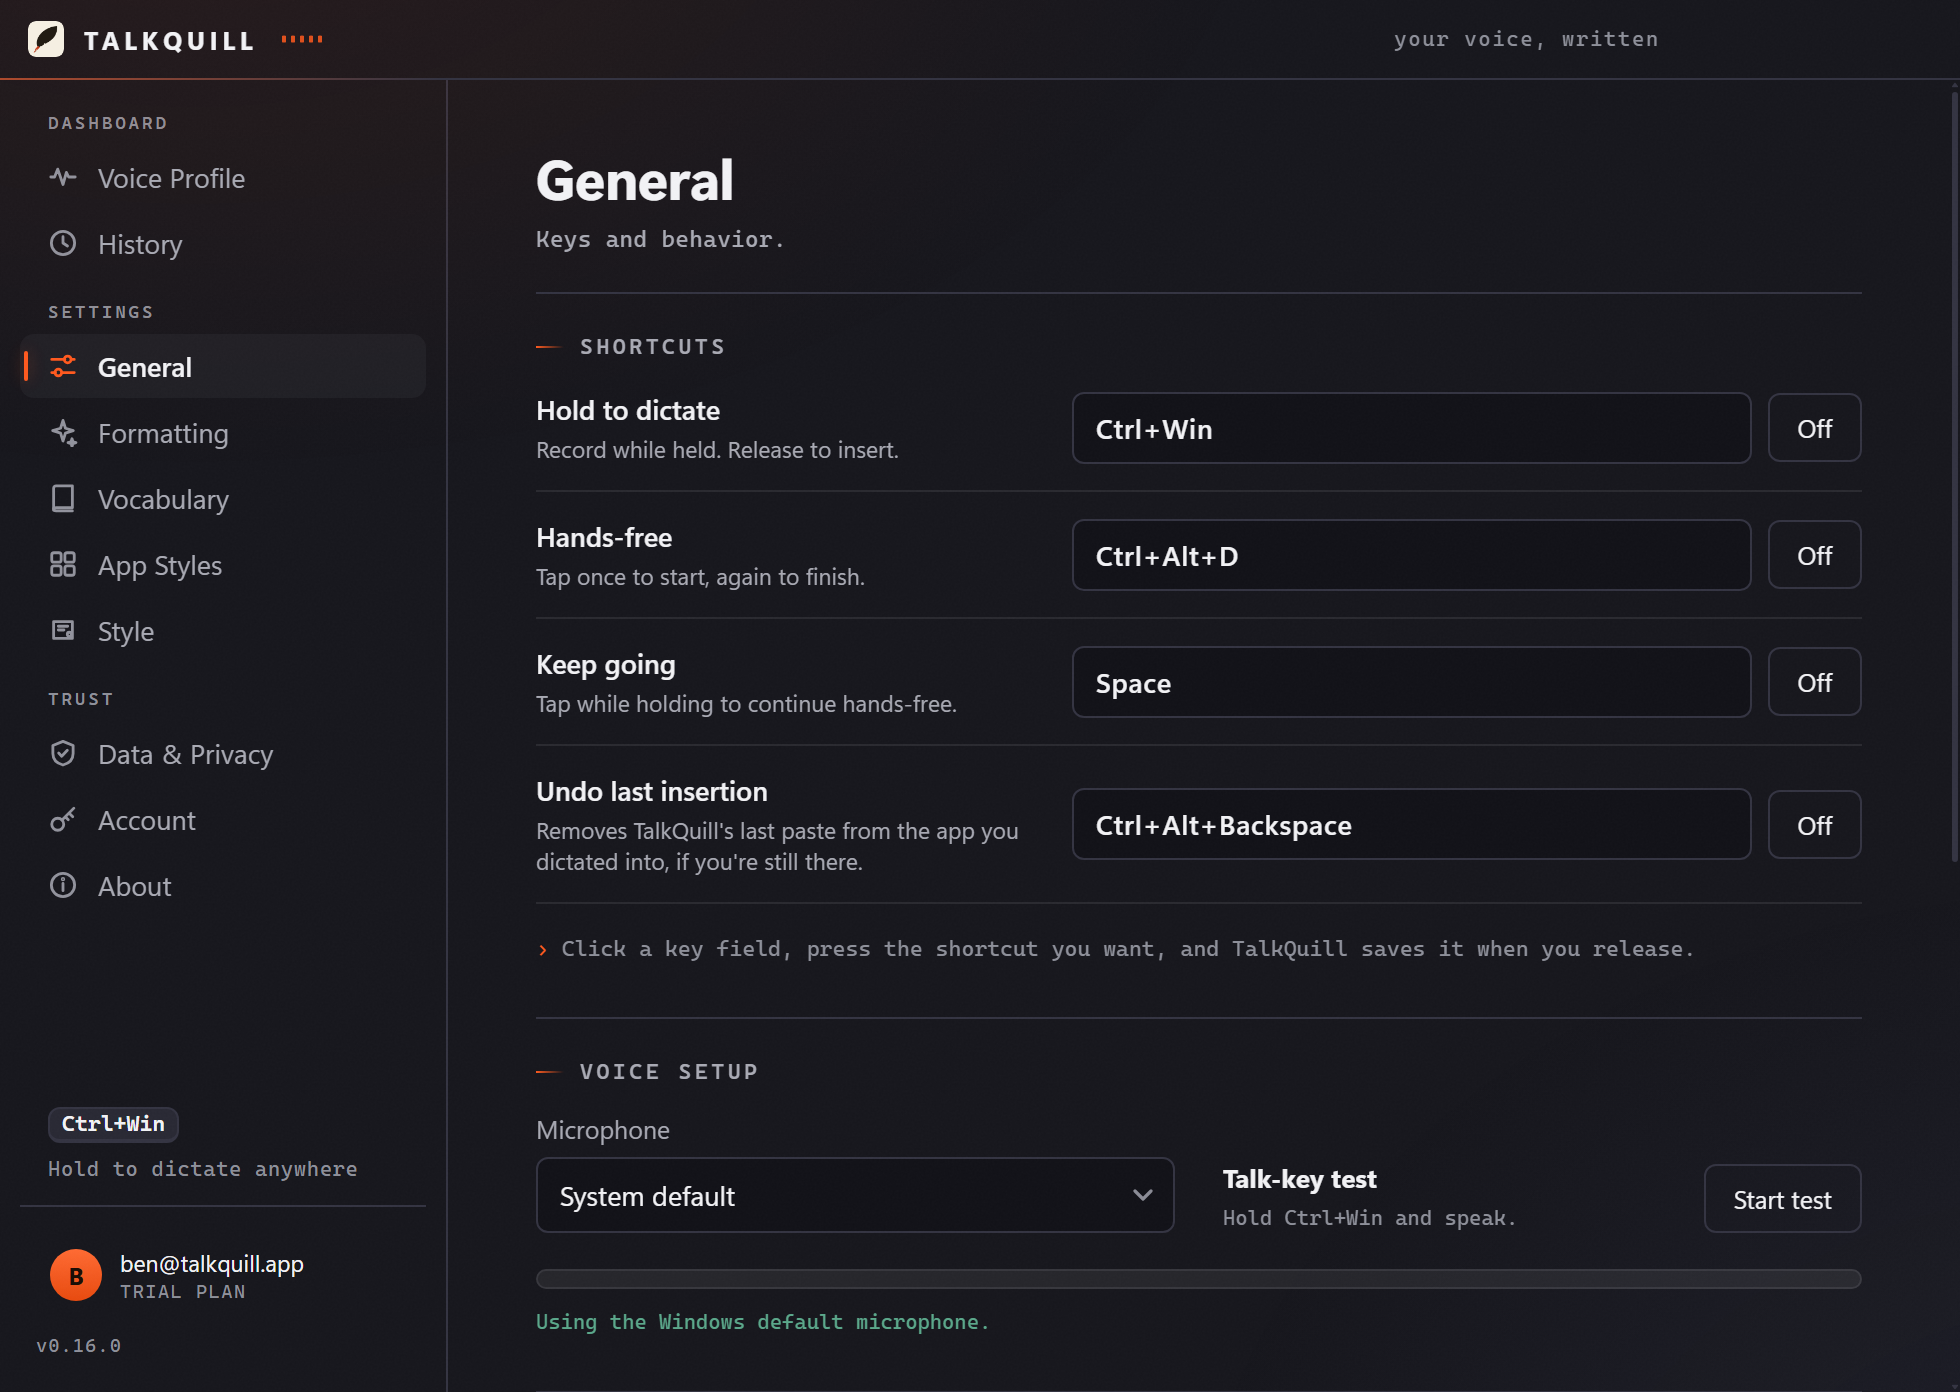Click the Ctrl+Alt+D shortcut key field
Image resolution: width=1960 pixels, height=1392 pixels.
(1411, 555)
